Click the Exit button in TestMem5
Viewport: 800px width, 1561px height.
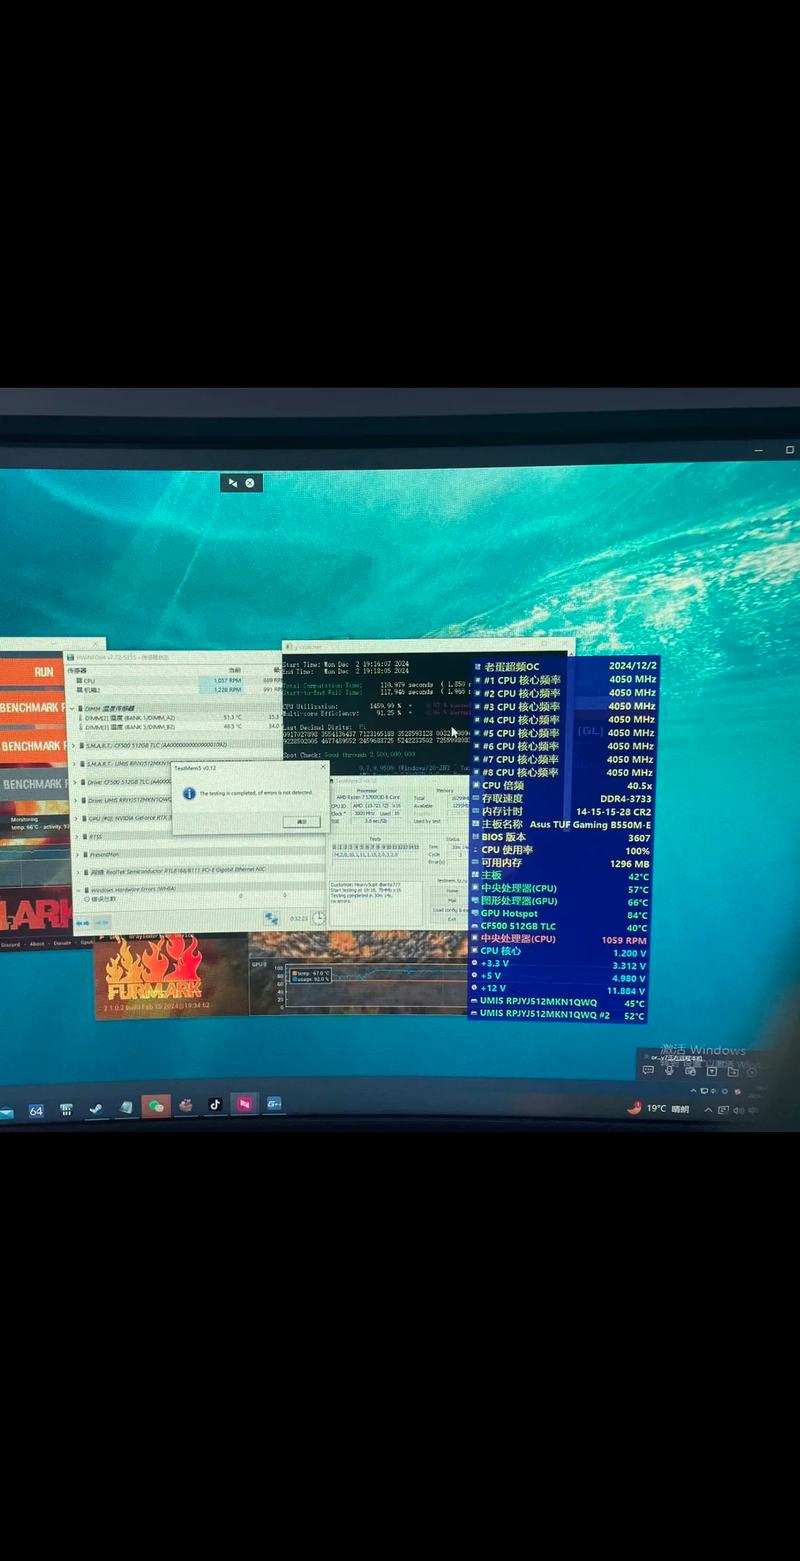(x=451, y=919)
